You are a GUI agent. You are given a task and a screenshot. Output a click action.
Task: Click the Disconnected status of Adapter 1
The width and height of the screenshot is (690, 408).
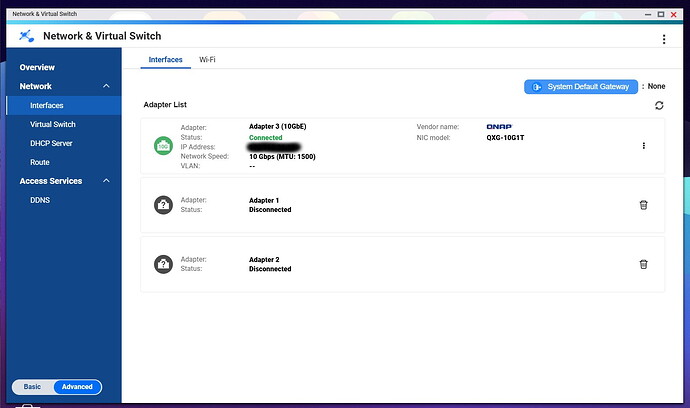pyautogui.click(x=270, y=210)
